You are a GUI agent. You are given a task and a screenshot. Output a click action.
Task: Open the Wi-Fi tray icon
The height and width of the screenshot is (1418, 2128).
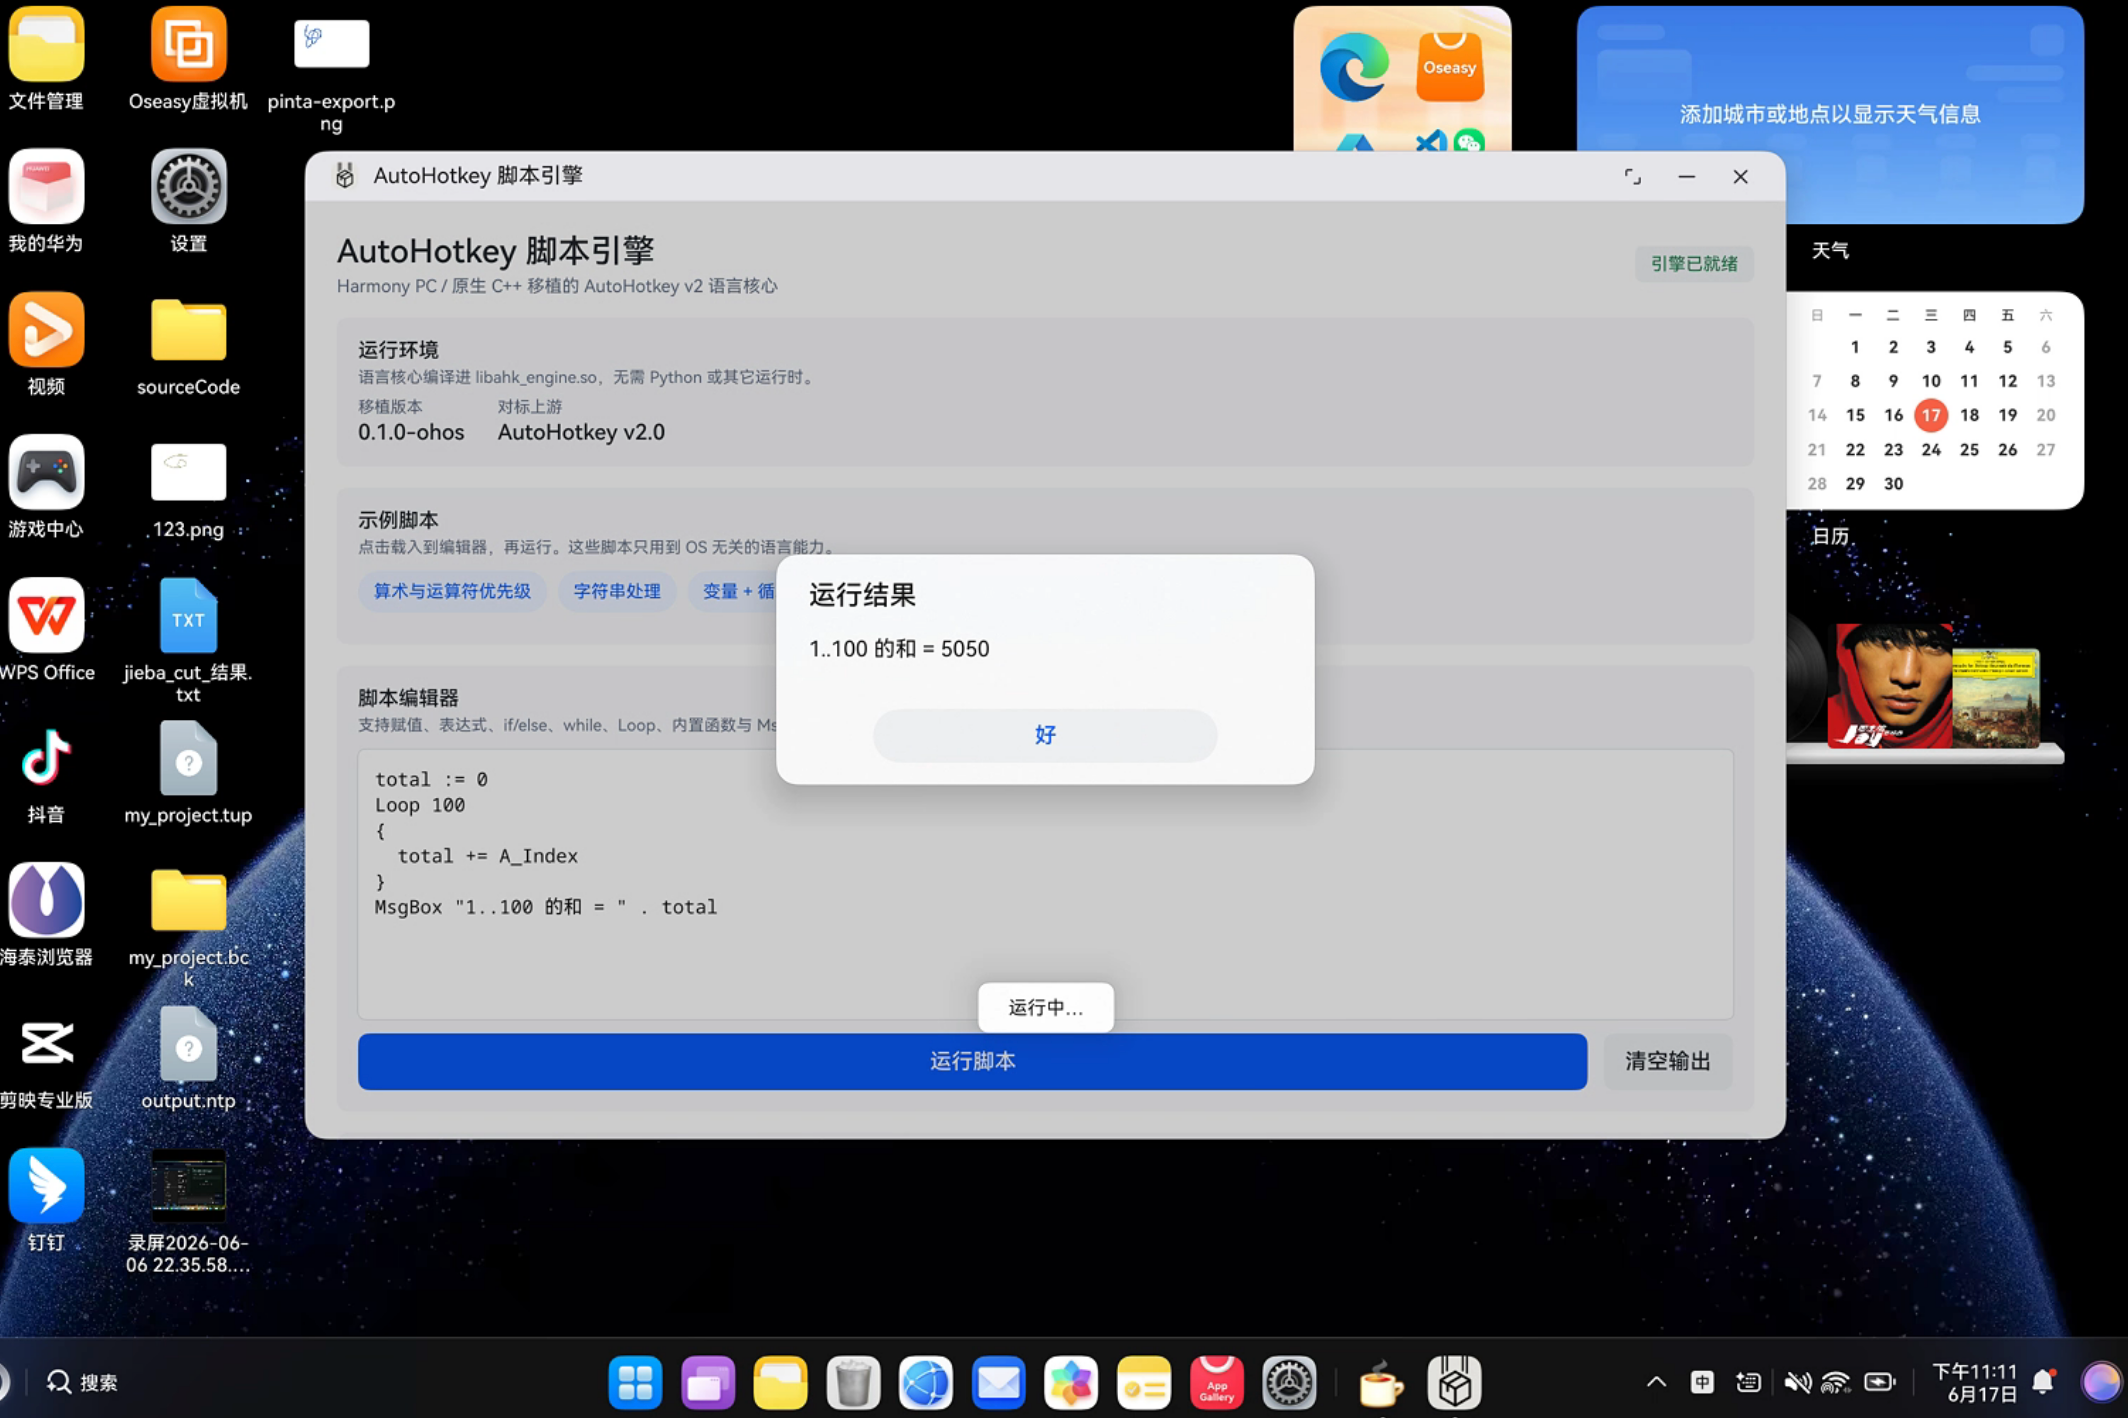(1835, 1382)
